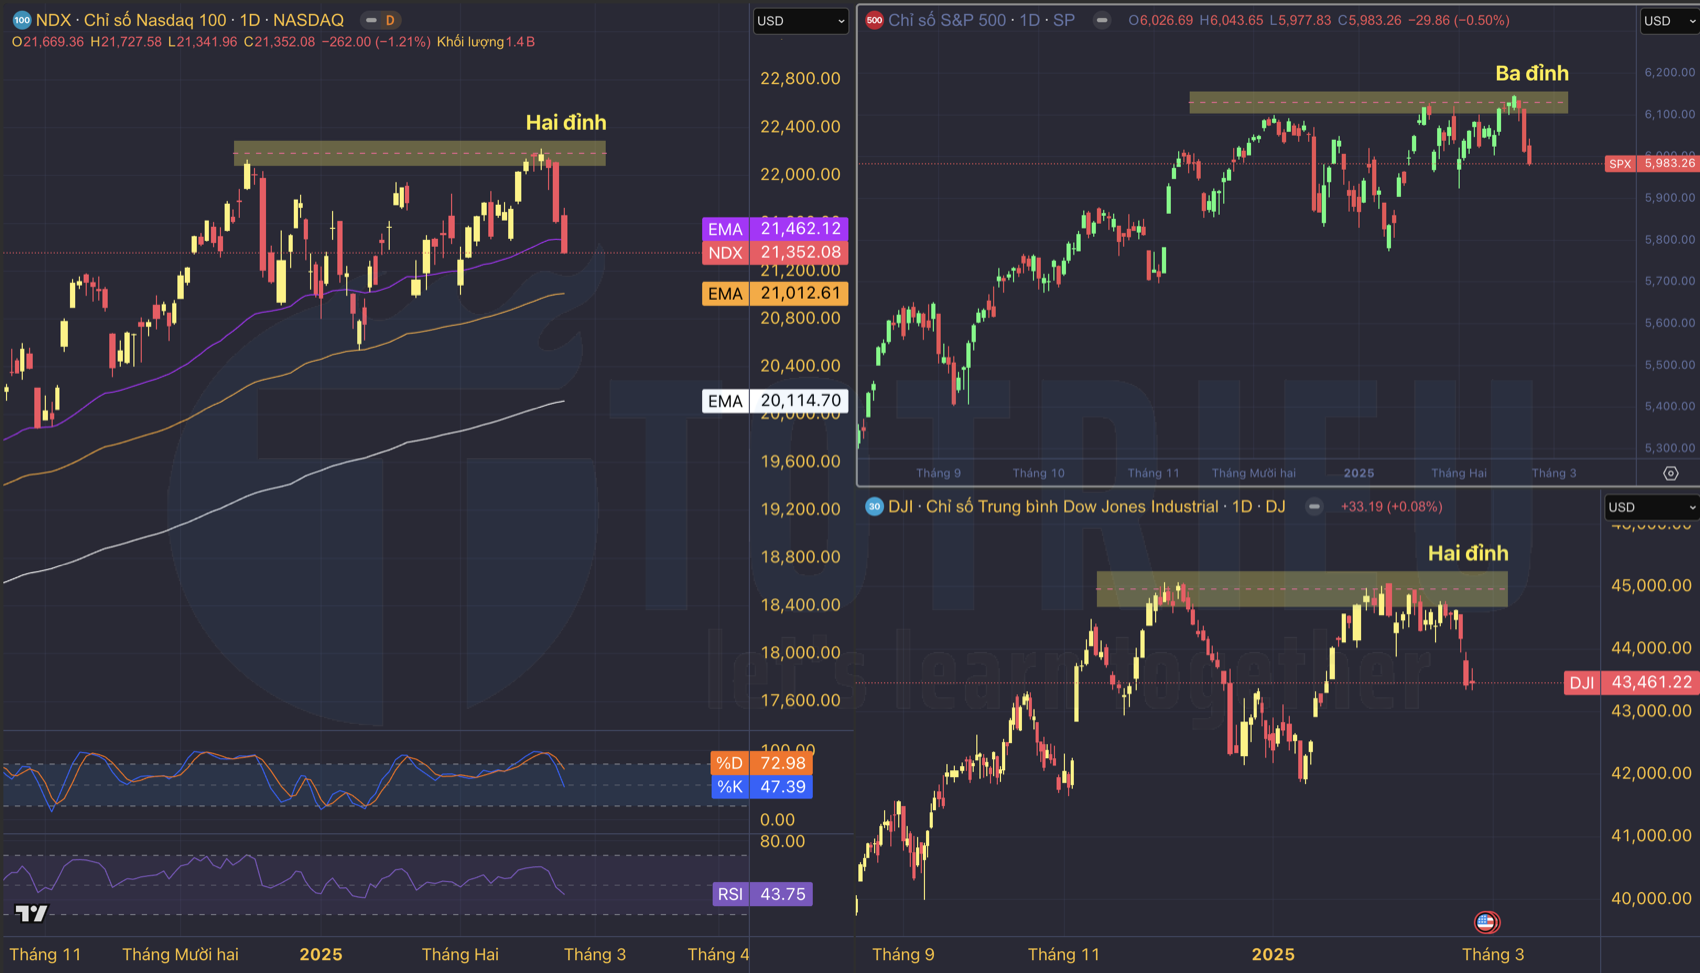1700x973 pixels.
Task: Click 'Tháng 9' on DJI time axis
Action: 903,954
